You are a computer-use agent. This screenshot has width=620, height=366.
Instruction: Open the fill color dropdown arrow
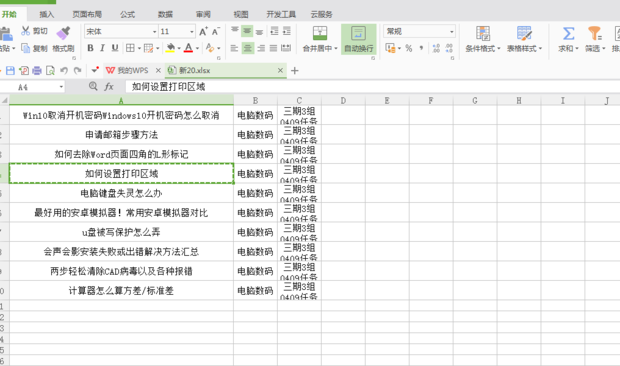pos(179,49)
